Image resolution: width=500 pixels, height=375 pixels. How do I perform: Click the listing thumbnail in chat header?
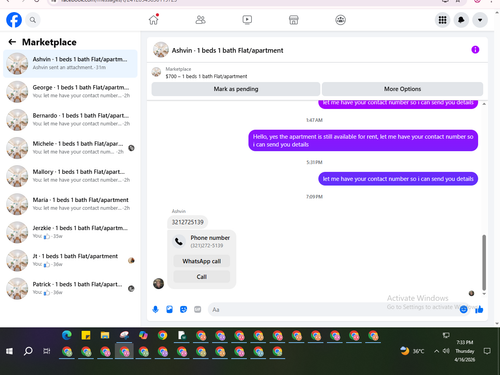(x=161, y=50)
